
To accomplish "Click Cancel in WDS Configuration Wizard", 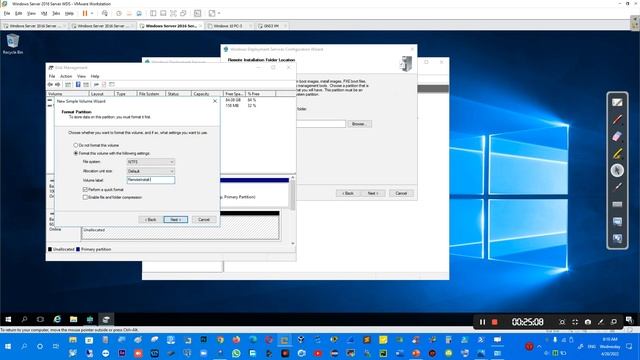I will (401, 193).
